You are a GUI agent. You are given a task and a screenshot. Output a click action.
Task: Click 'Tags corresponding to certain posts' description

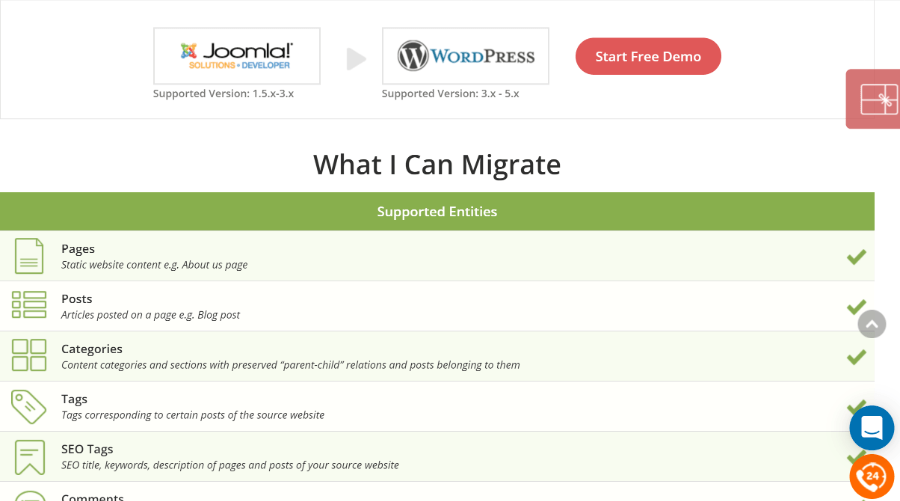(x=193, y=415)
